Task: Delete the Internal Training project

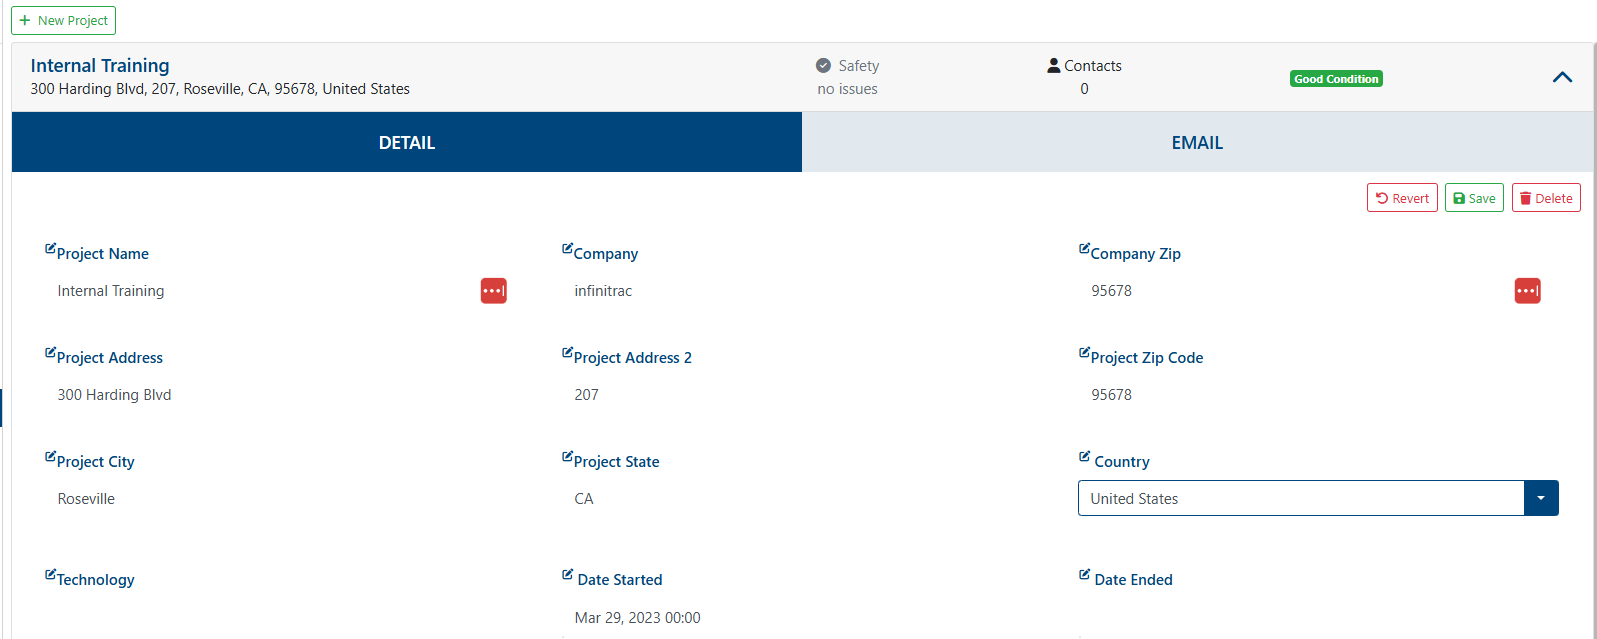Action: (1546, 198)
